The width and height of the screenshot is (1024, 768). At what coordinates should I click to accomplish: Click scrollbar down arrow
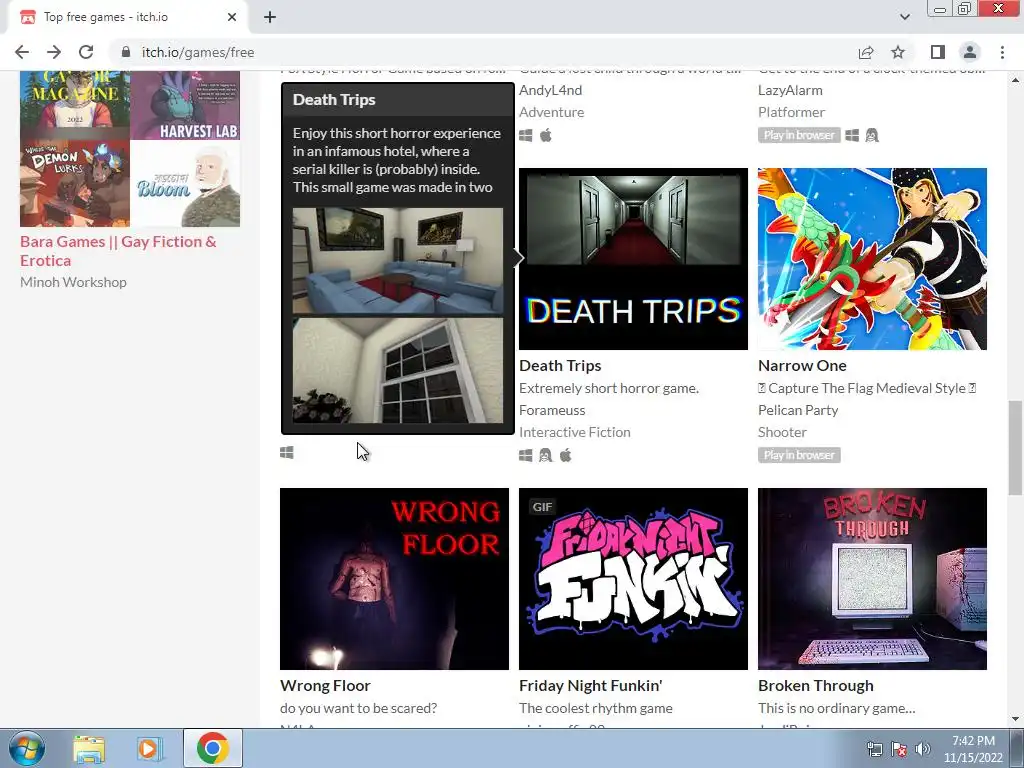[x=1016, y=719]
